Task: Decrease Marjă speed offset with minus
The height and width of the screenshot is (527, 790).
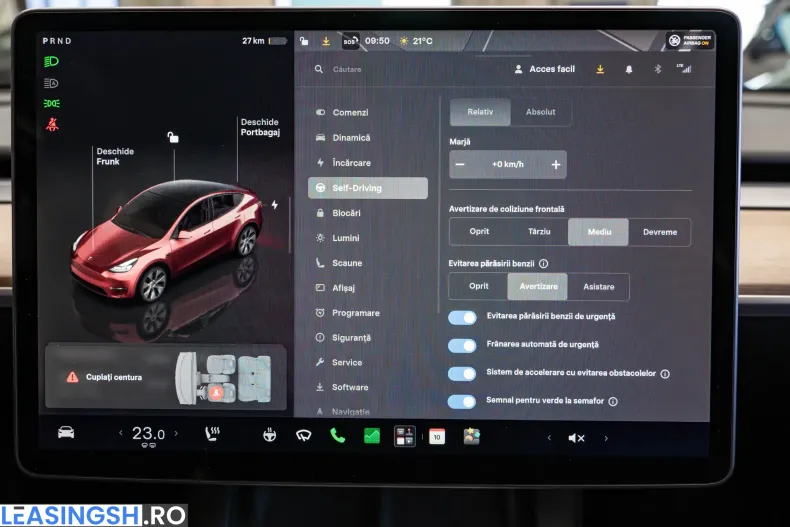Action: click(459, 164)
